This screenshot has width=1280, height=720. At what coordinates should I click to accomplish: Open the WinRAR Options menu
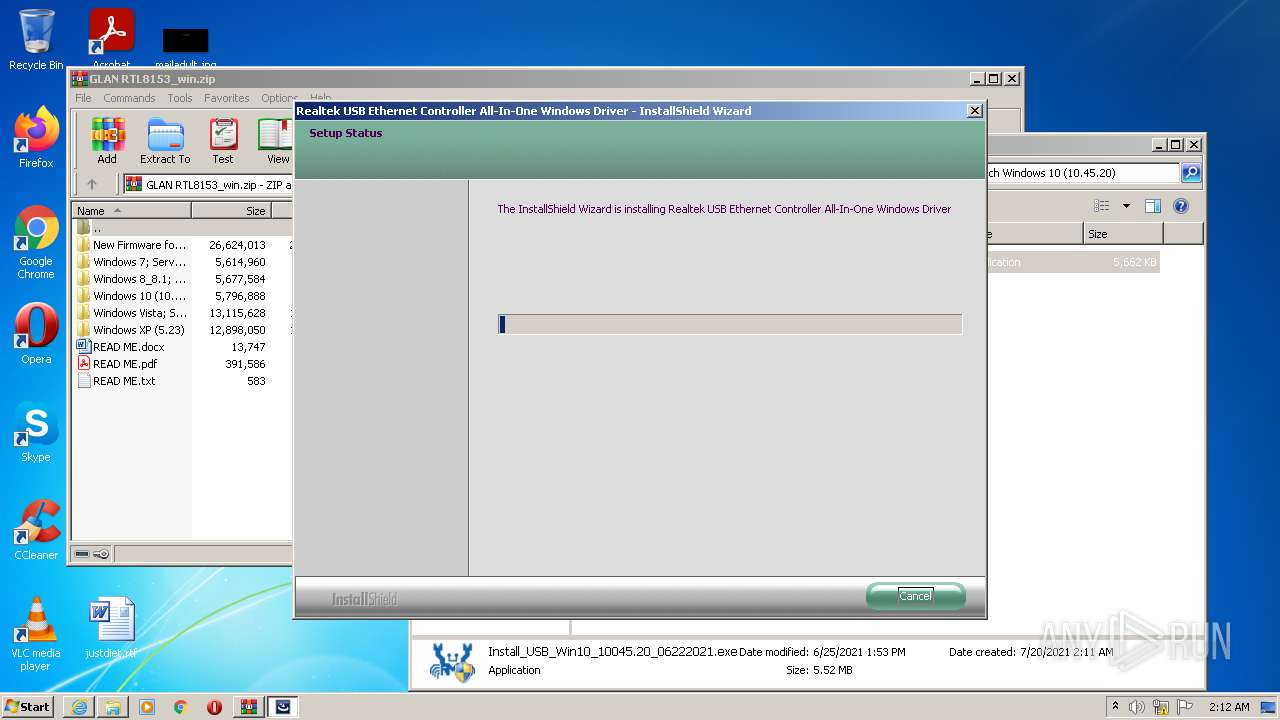click(279, 98)
